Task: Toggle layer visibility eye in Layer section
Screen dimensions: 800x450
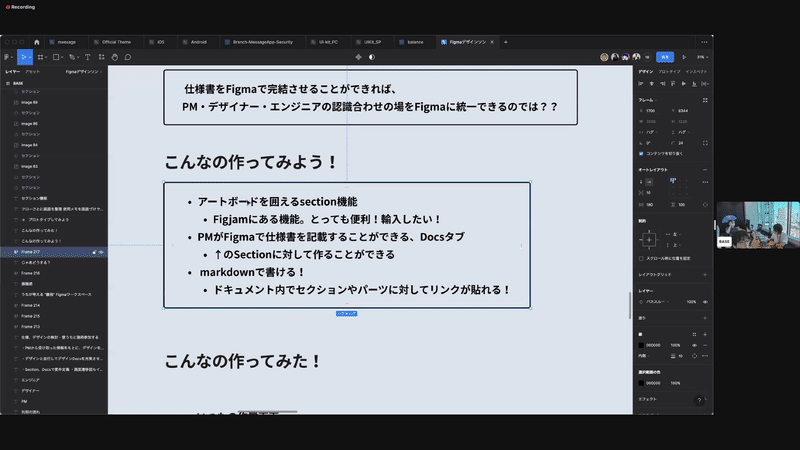Action: (705, 302)
